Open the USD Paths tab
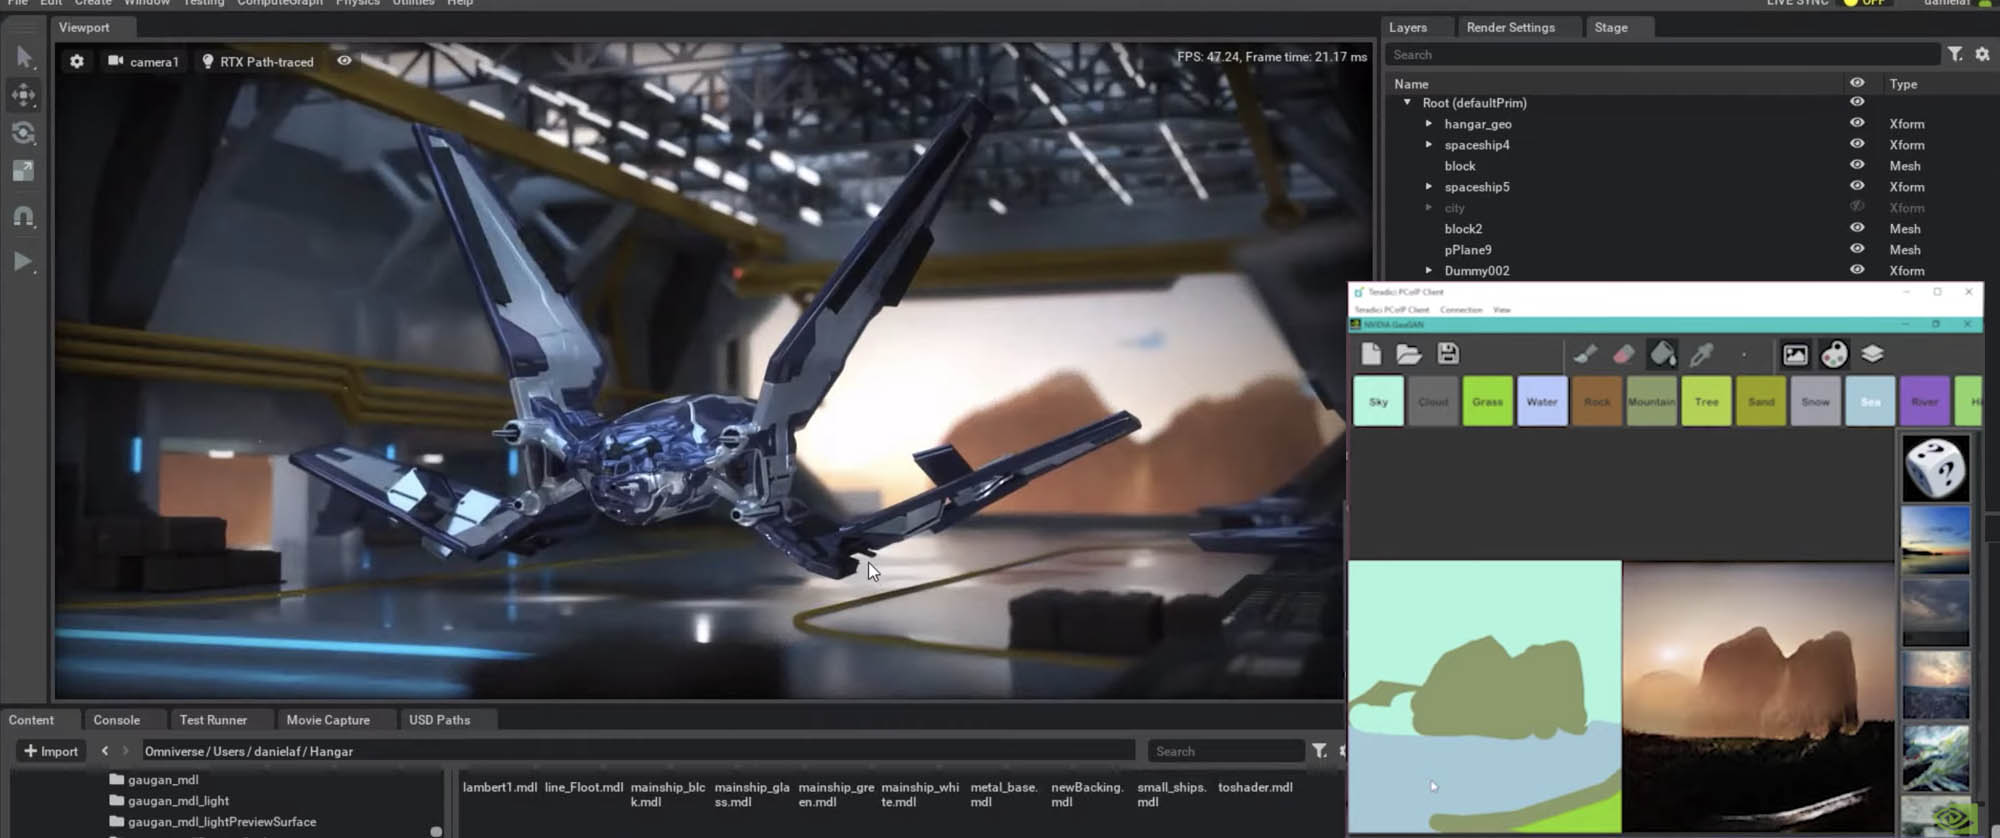 439,720
